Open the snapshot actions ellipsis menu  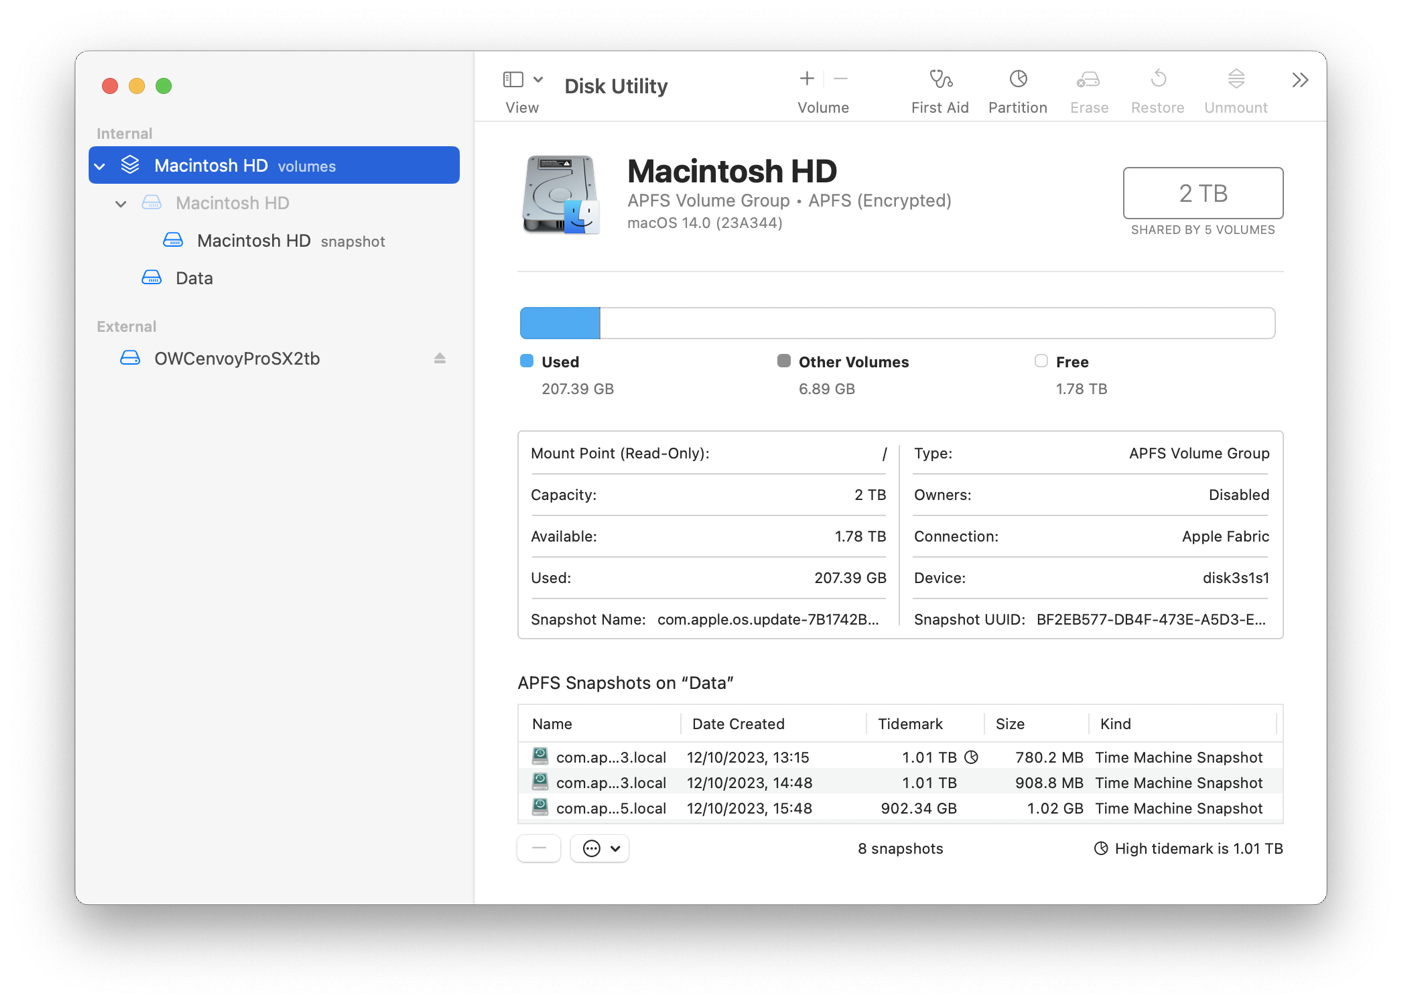coord(600,848)
